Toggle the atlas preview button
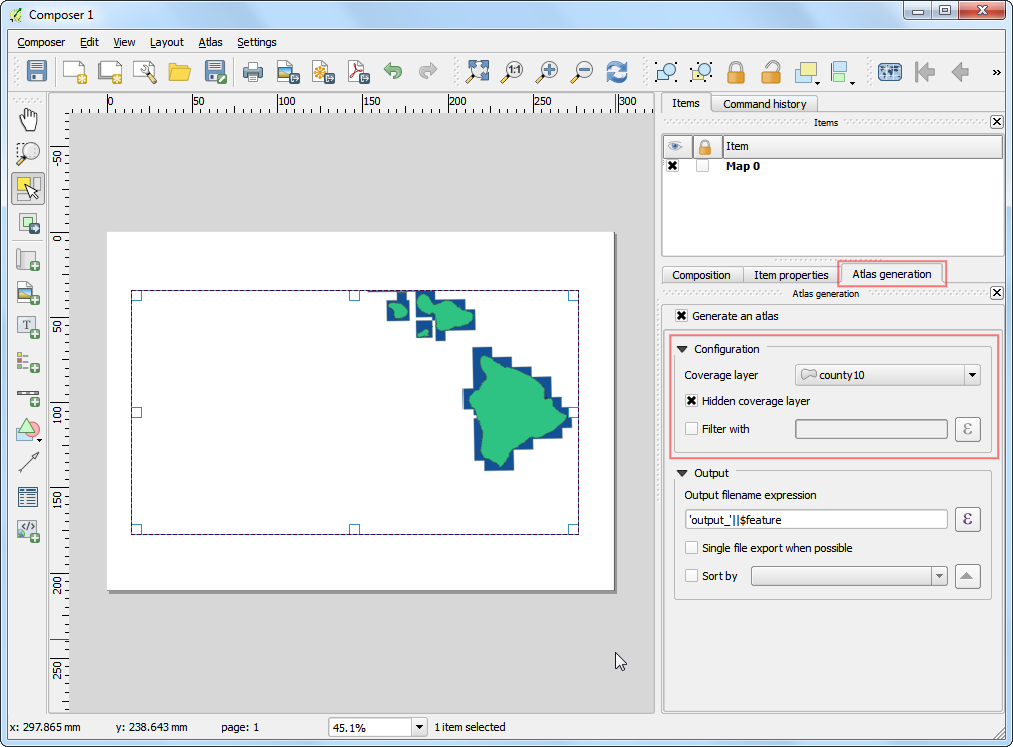This screenshot has height=747, width=1013. coord(890,71)
